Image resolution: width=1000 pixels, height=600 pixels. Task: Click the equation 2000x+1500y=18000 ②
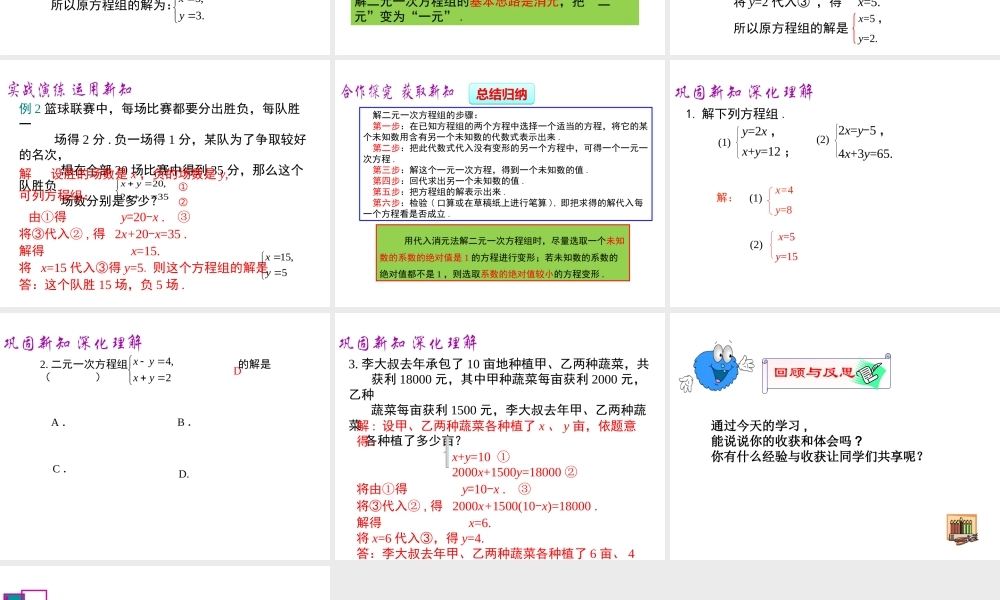click(515, 472)
